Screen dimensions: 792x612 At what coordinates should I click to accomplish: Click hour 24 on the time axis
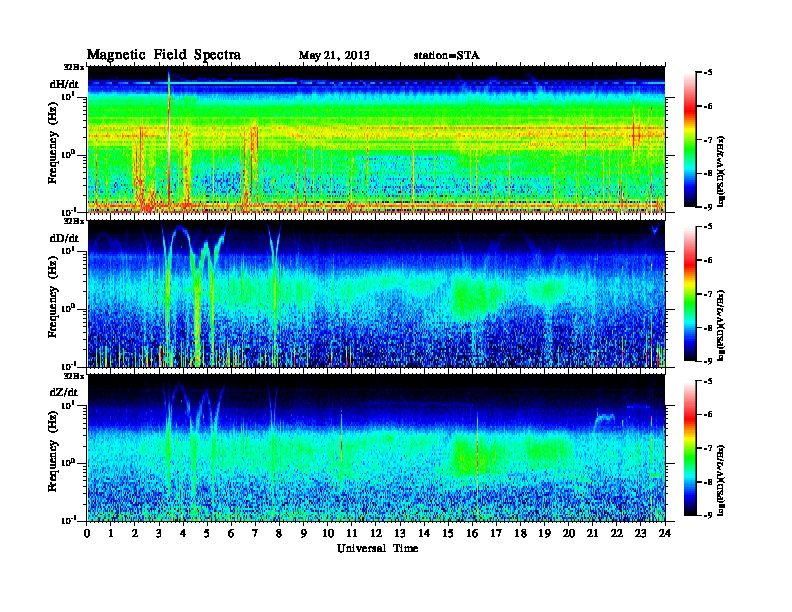(665, 533)
